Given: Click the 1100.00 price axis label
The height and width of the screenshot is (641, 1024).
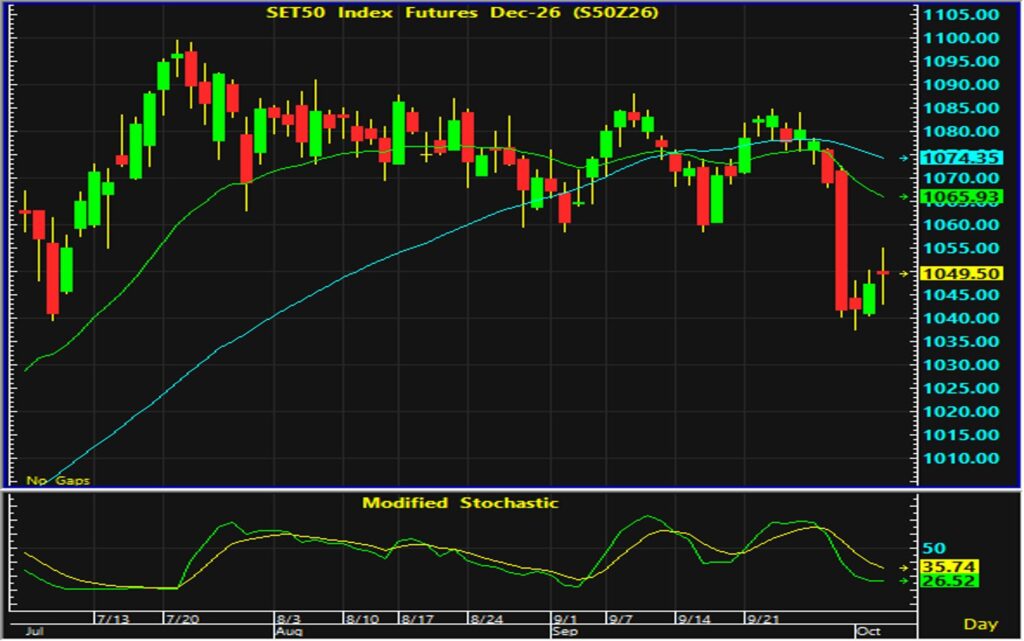Looking at the screenshot, I should click(x=961, y=38).
